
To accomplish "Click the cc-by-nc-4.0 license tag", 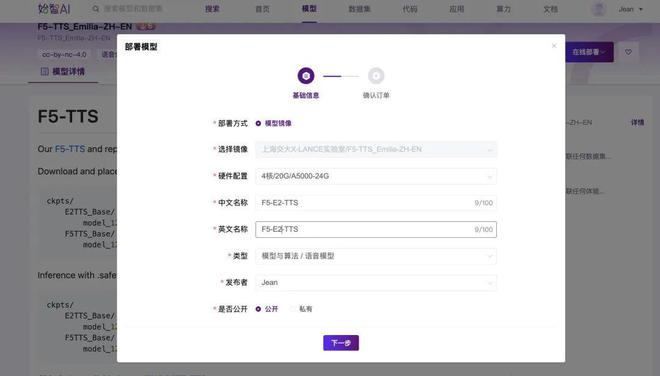I will (x=64, y=55).
